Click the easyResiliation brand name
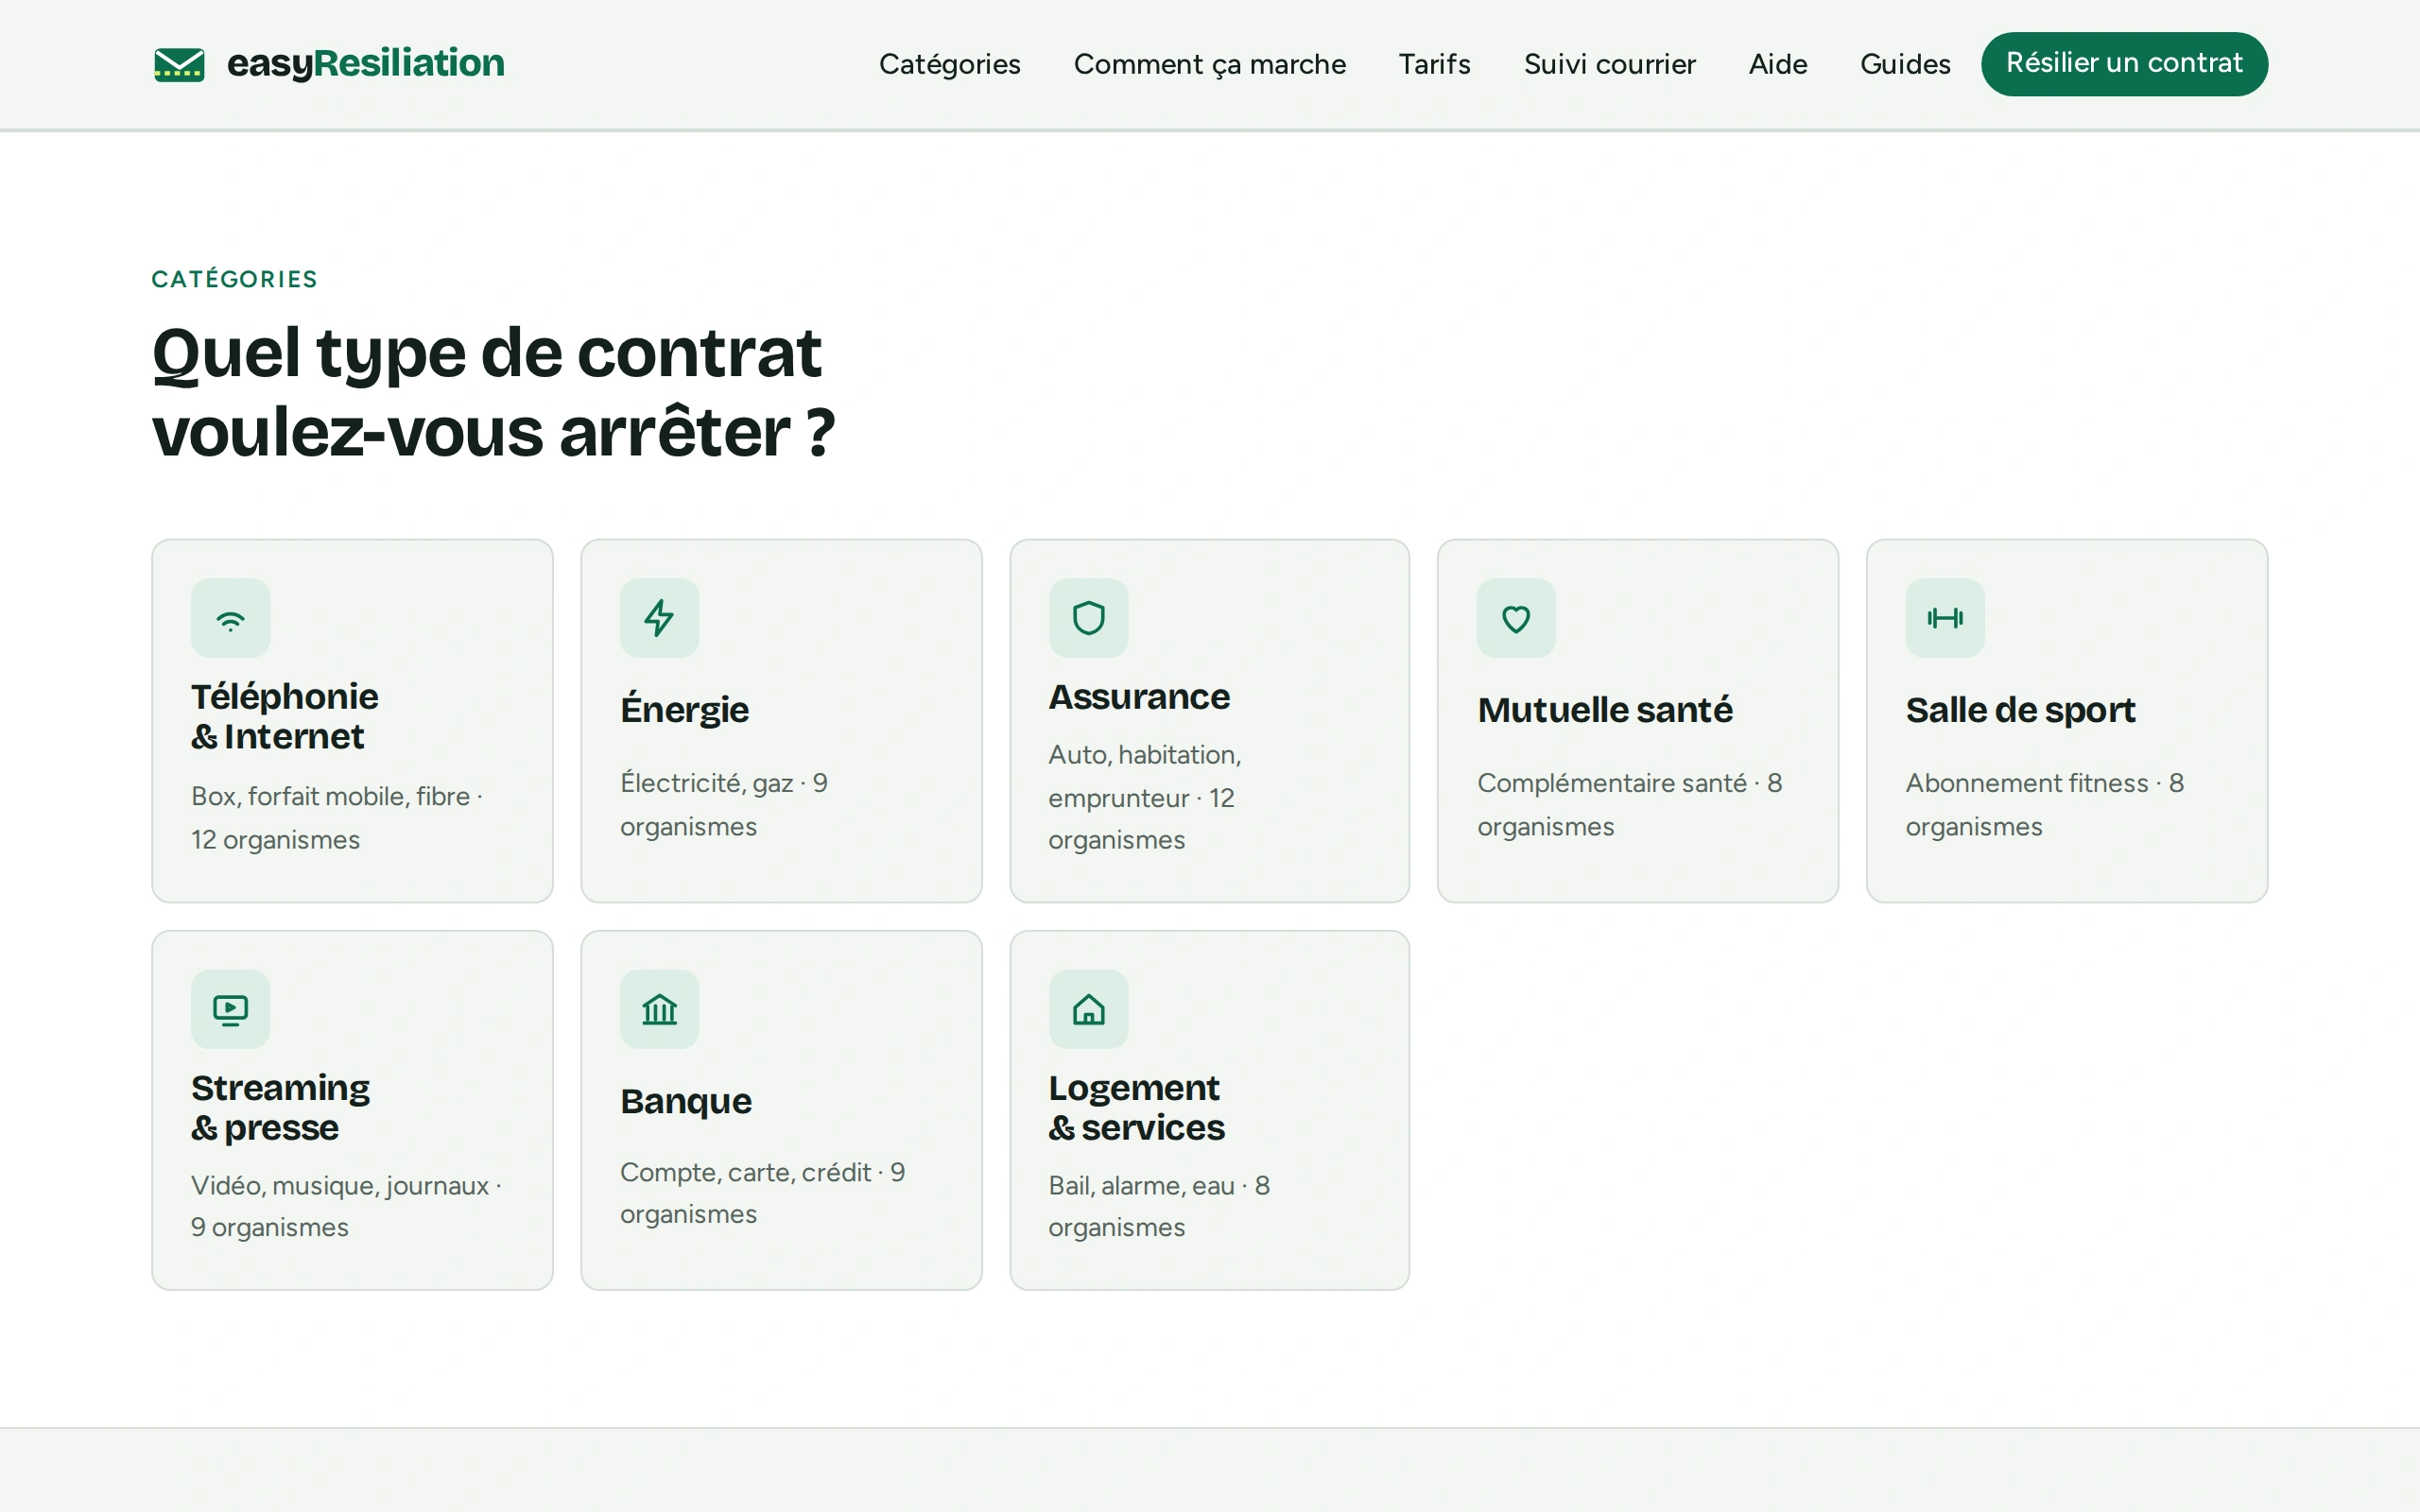2420x1512 pixels. coord(366,63)
